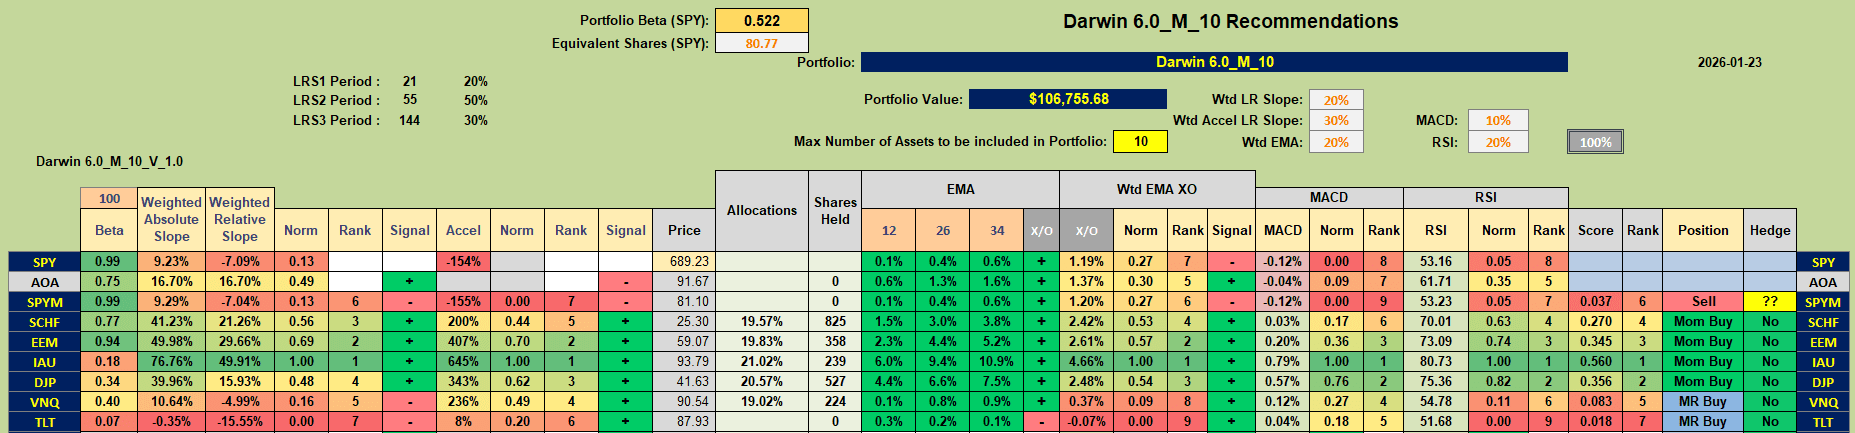This screenshot has height=433, width=1855.
Task: Select the LRS3 Period value 144
Action: (410, 120)
